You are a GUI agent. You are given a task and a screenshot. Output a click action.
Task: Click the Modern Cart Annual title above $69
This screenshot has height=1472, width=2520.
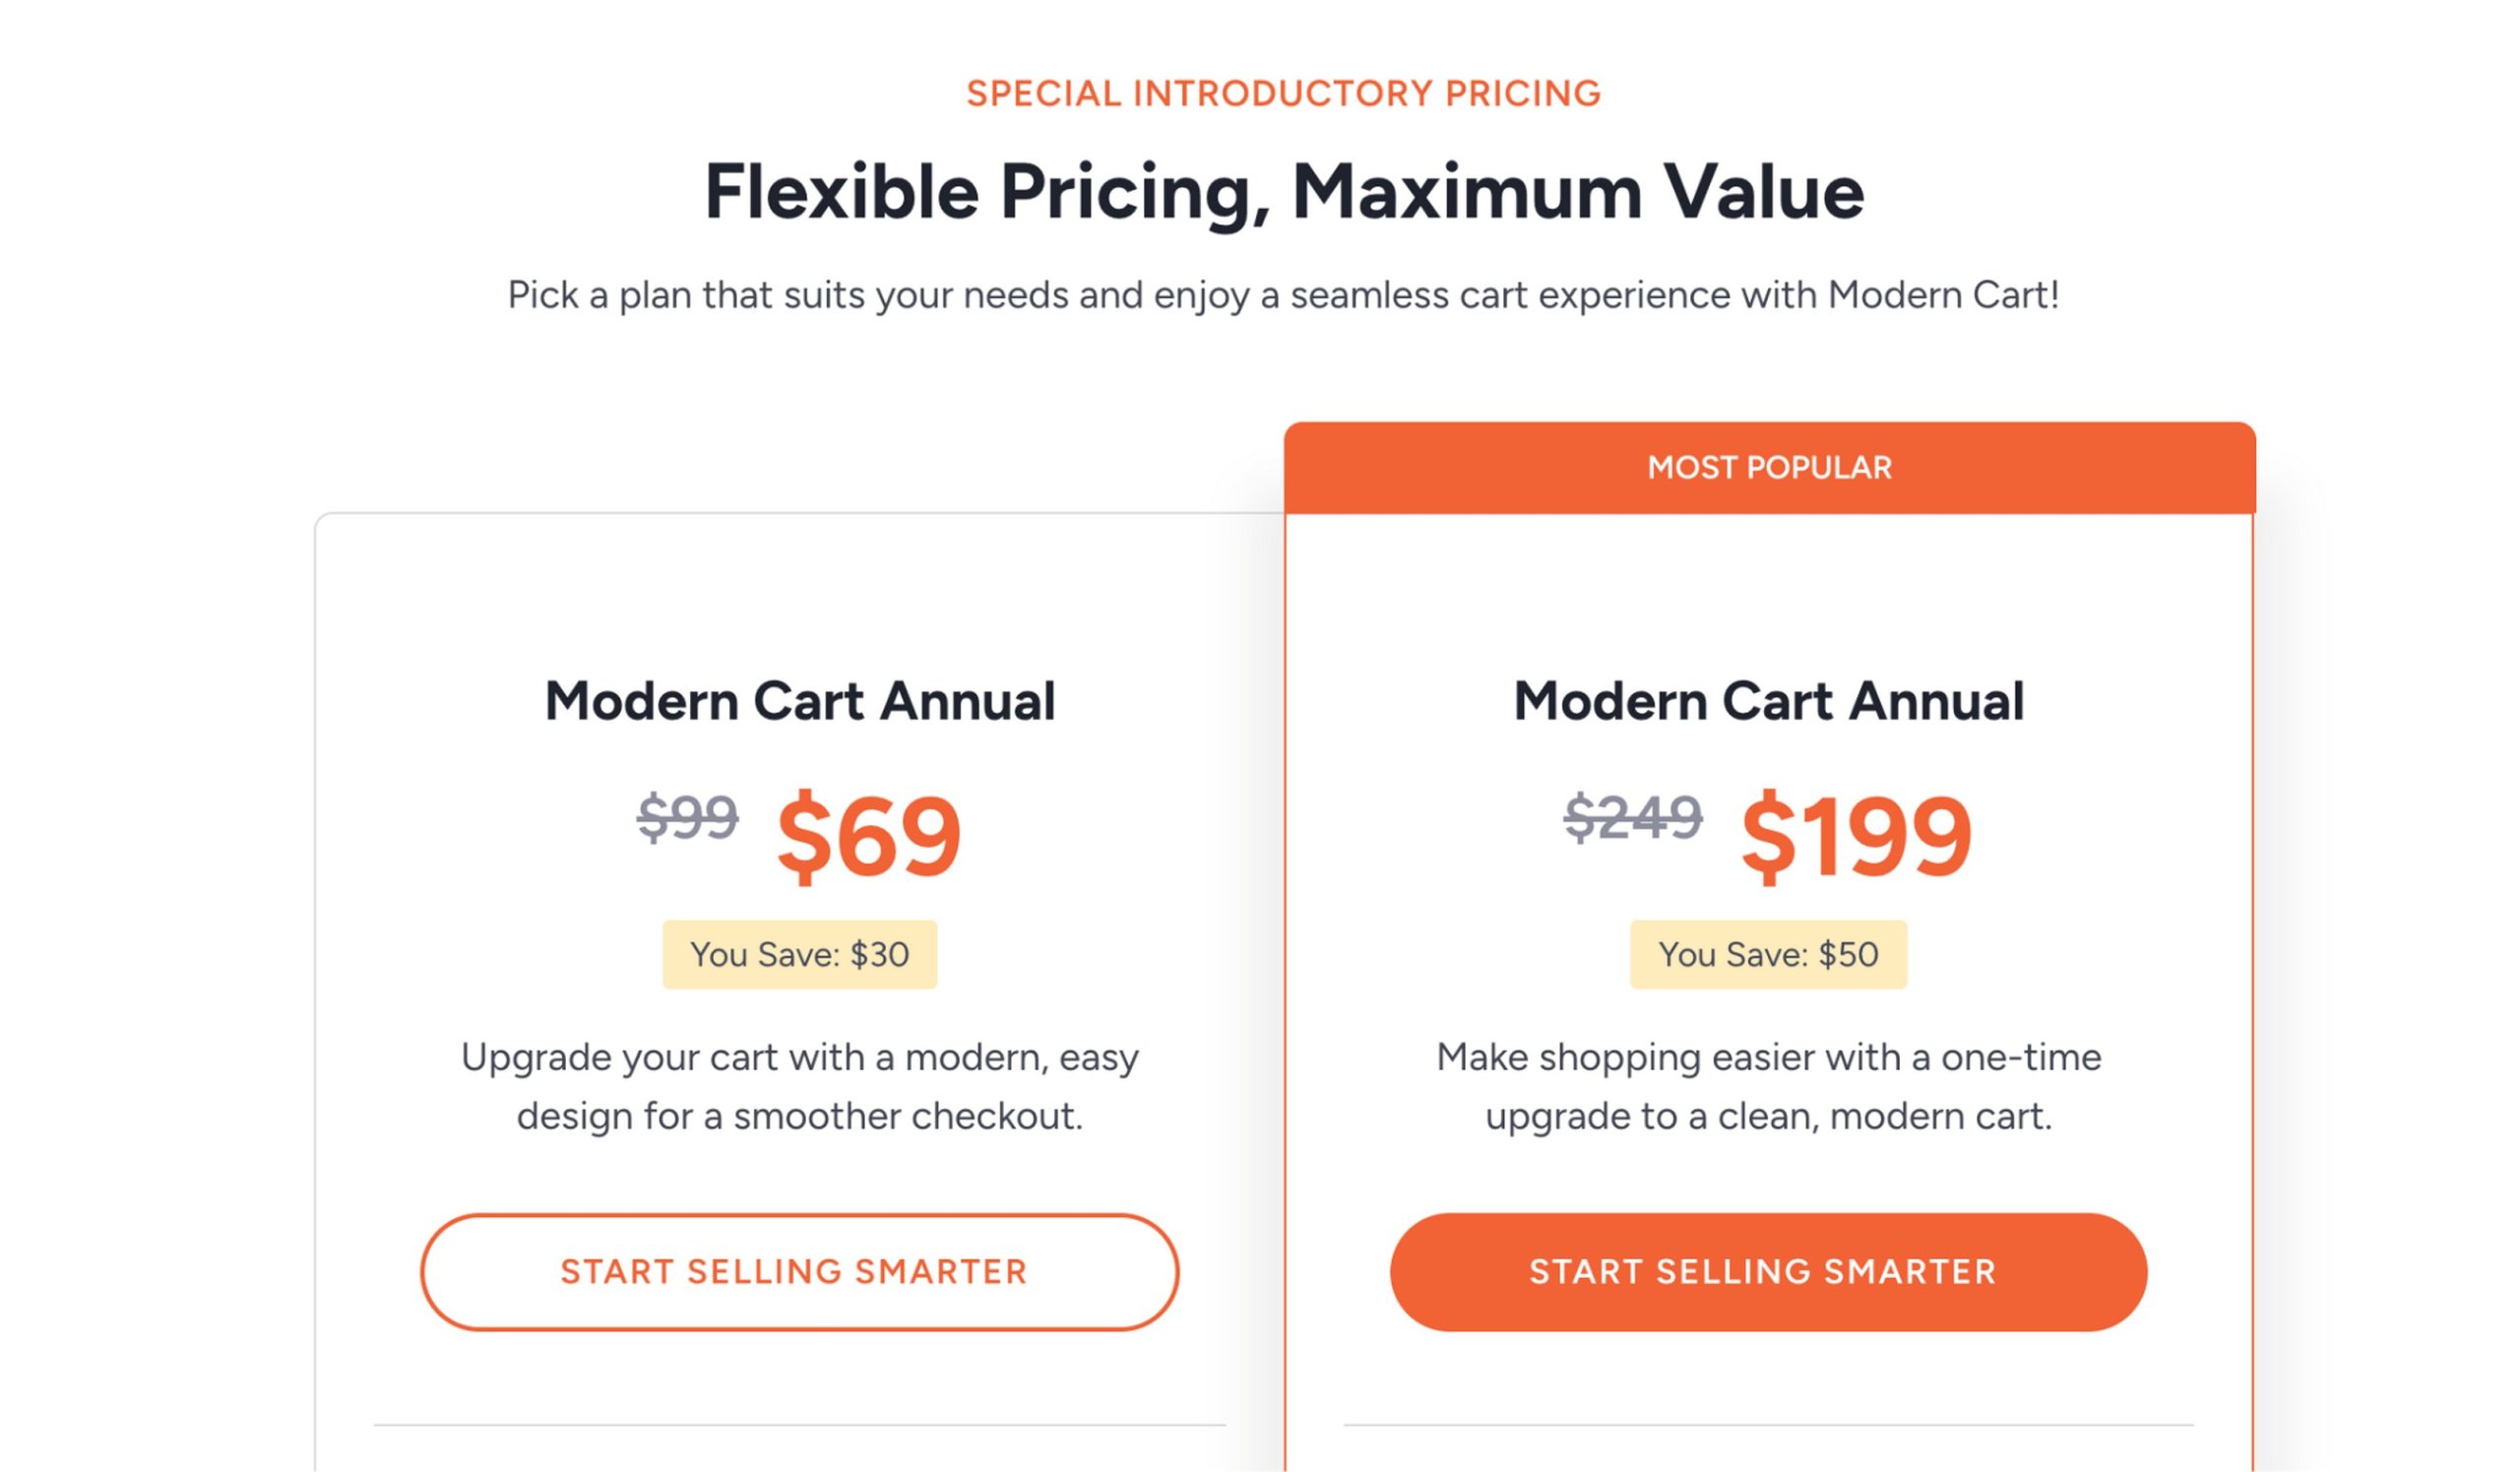click(799, 700)
